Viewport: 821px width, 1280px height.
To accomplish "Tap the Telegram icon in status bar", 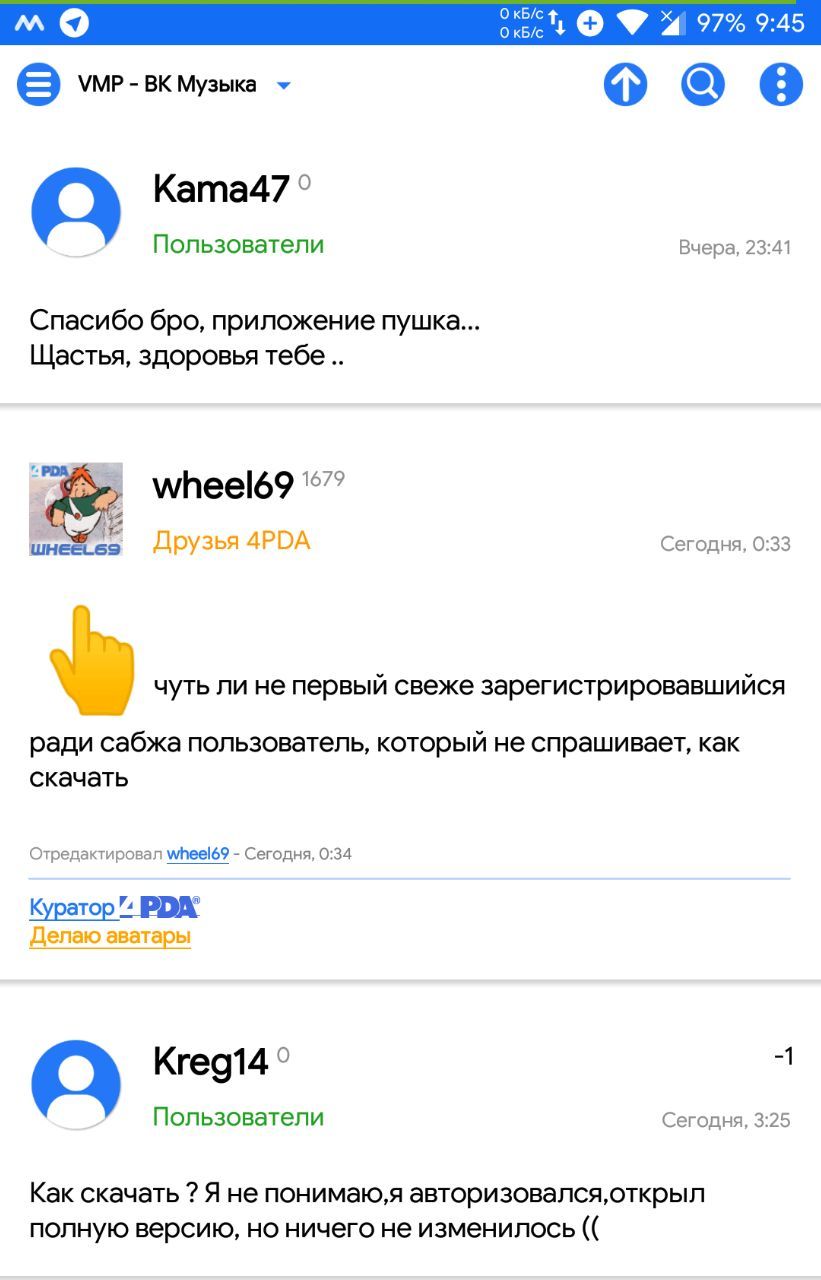I will pos(74,22).
